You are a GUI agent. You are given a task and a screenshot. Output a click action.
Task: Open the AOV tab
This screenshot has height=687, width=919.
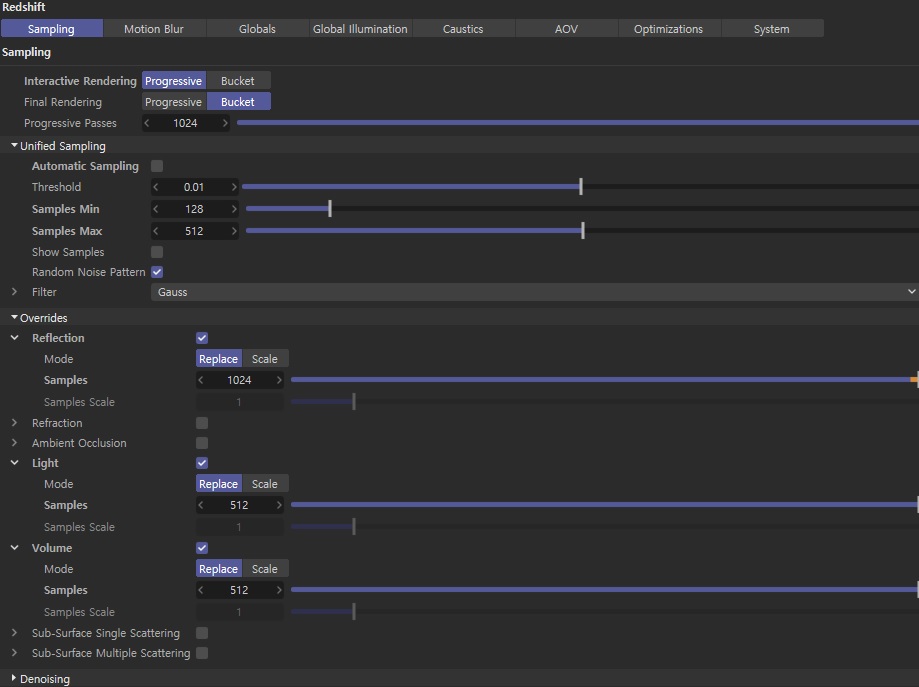click(566, 29)
